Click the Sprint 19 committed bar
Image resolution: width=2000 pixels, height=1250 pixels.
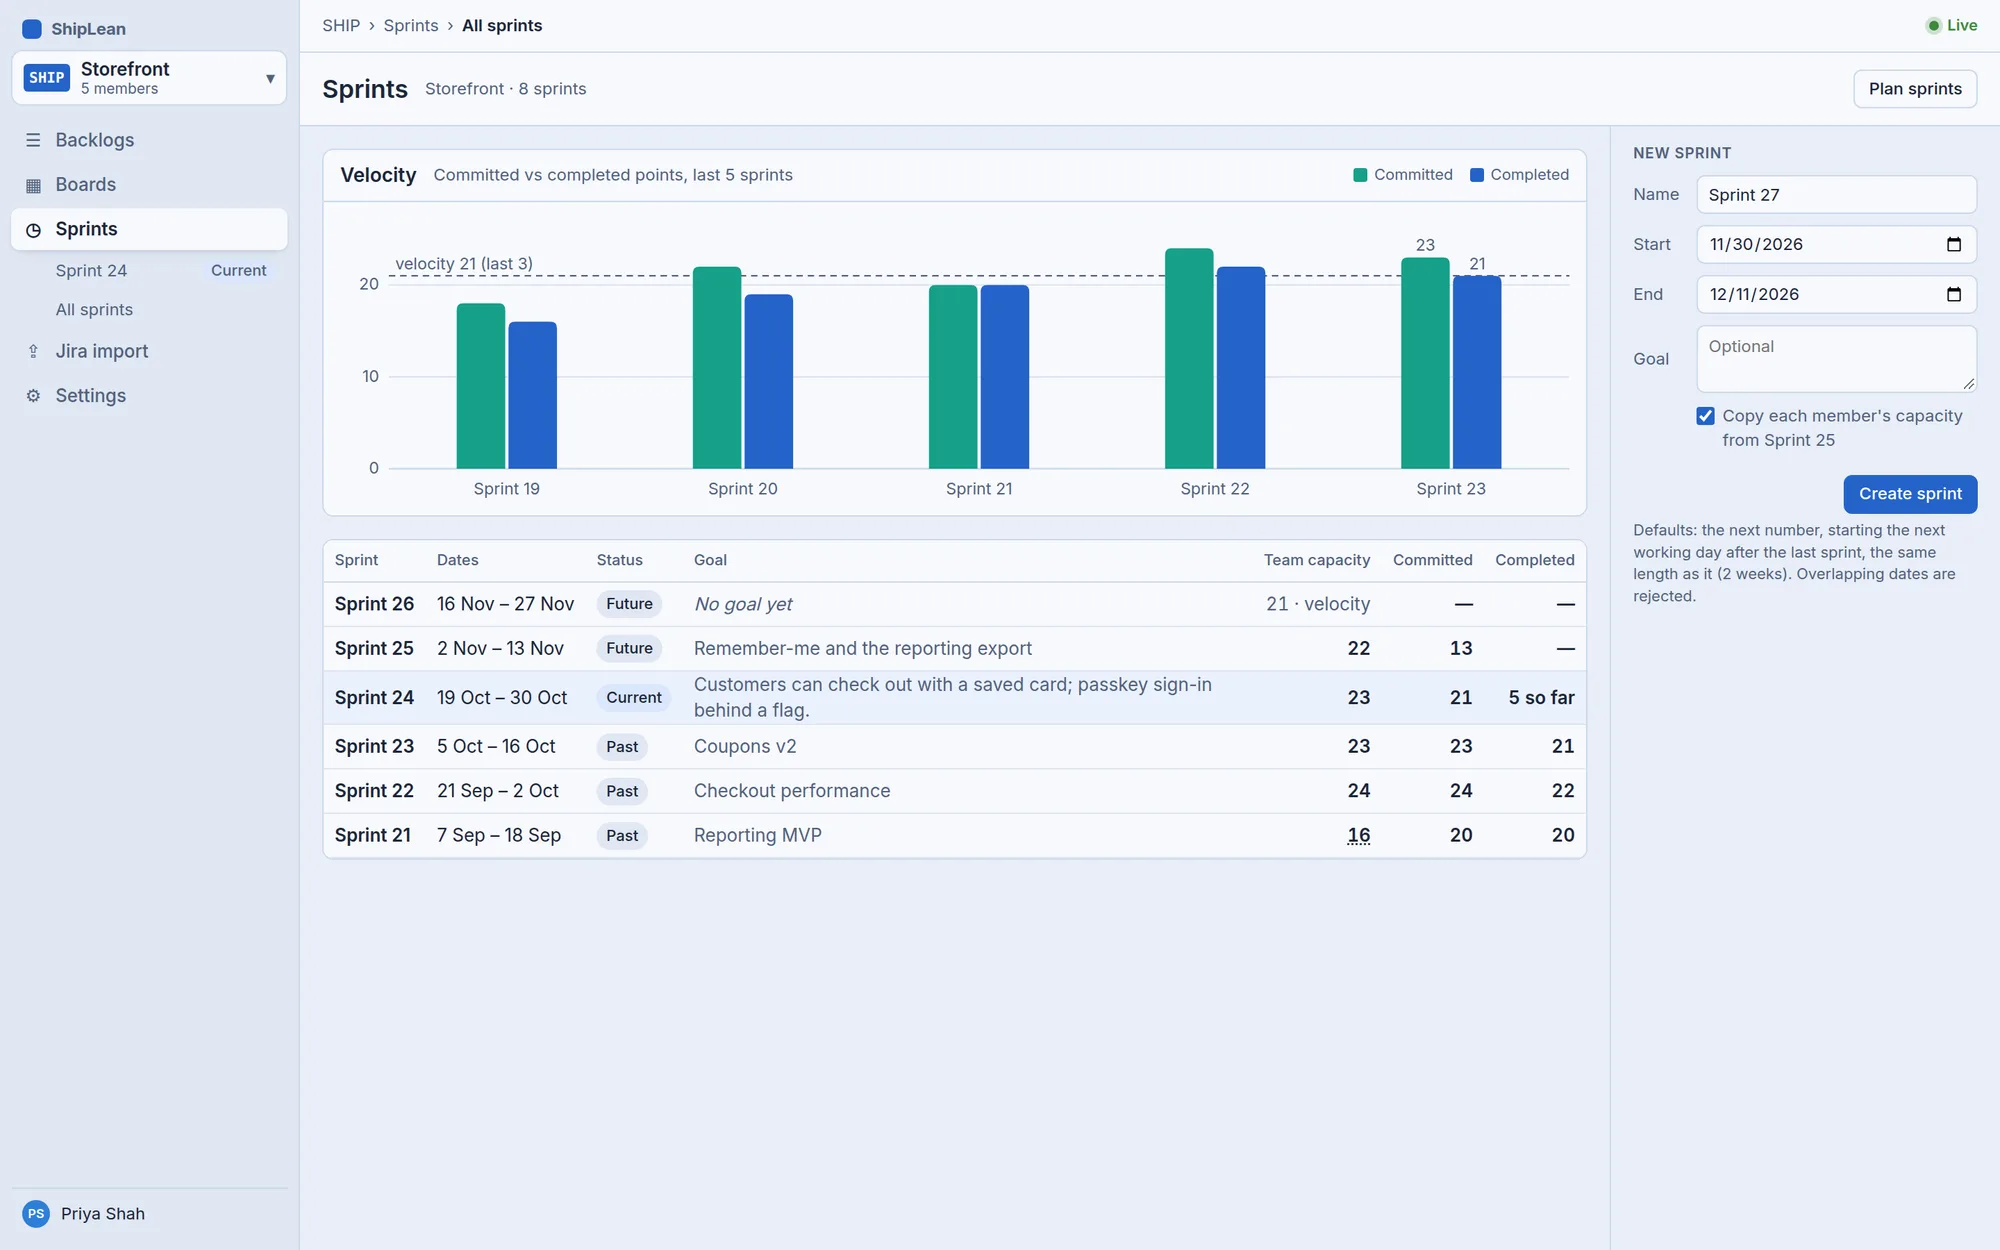click(x=481, y=386)
